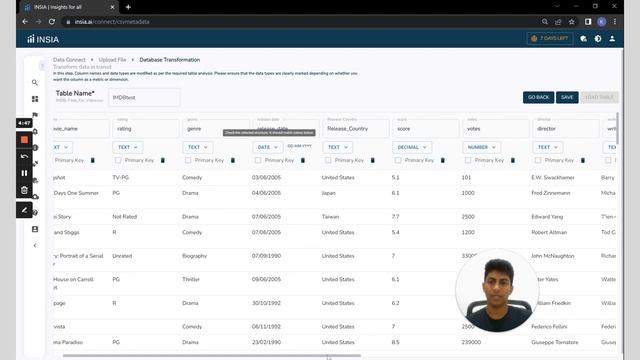Go to the Data Connect breadcrumb
The width and height of the screenshot is (640, 360).
coord(69,60)
